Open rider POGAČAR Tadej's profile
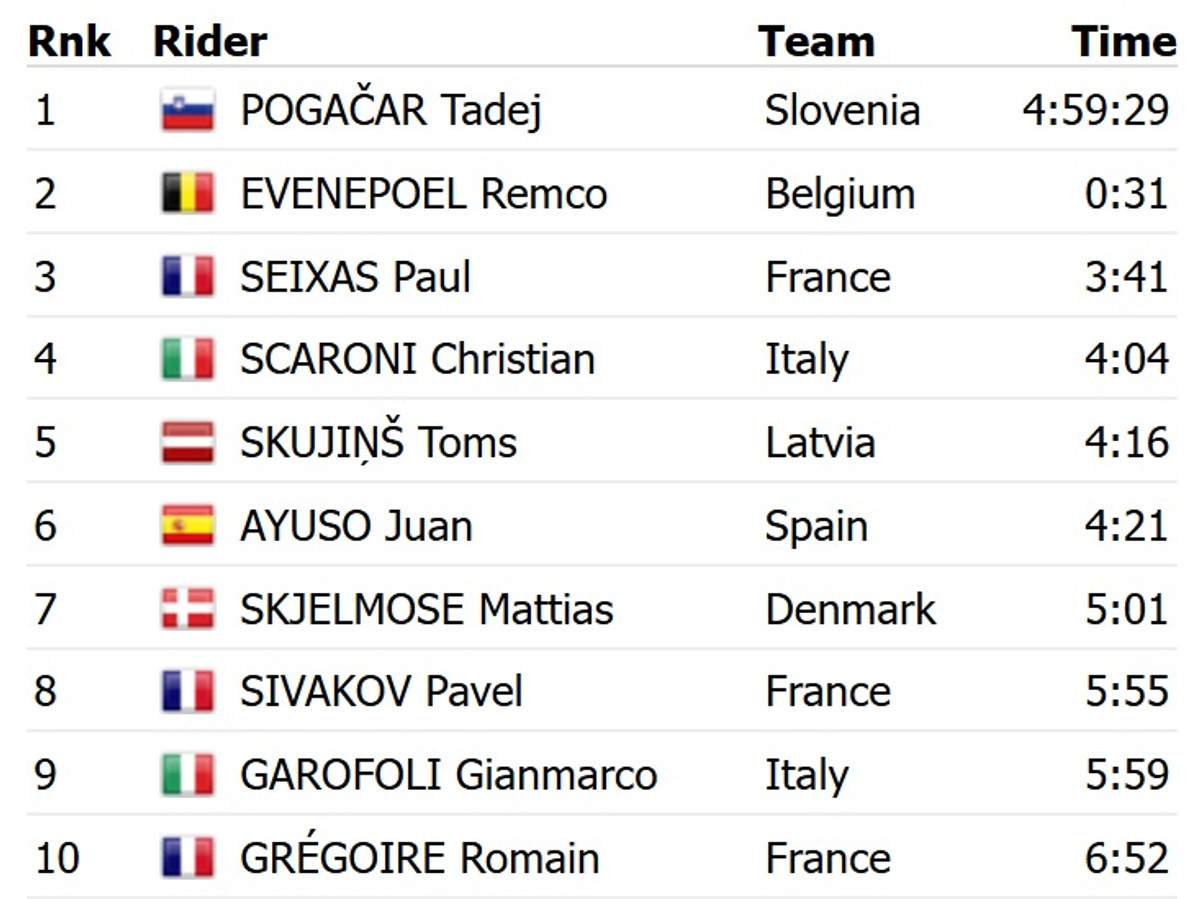This screenshot has height=899, width=1200. coord(391,110)
